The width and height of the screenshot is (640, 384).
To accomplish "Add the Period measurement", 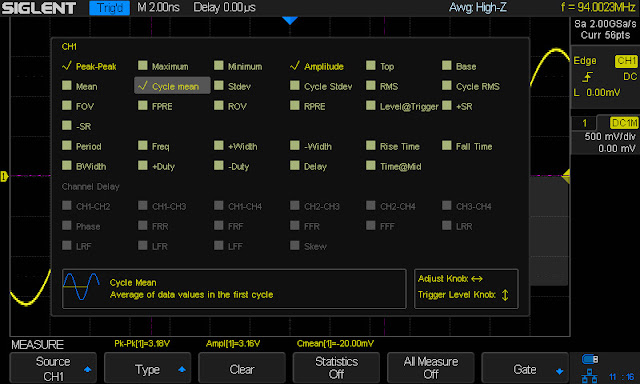I will 67,145.
